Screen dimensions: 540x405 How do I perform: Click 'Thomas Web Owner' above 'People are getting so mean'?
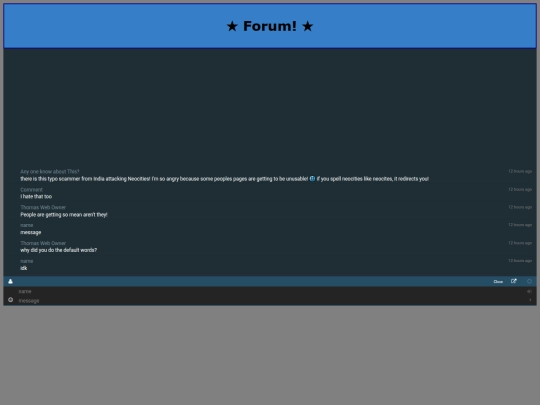pos(43,207)
